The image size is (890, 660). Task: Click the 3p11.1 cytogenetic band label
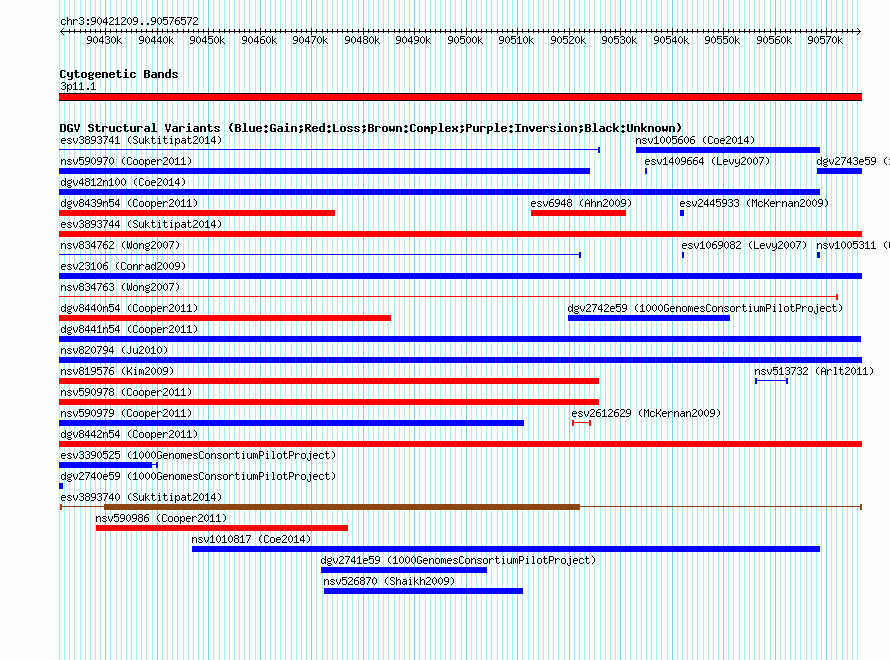[78, 86]
